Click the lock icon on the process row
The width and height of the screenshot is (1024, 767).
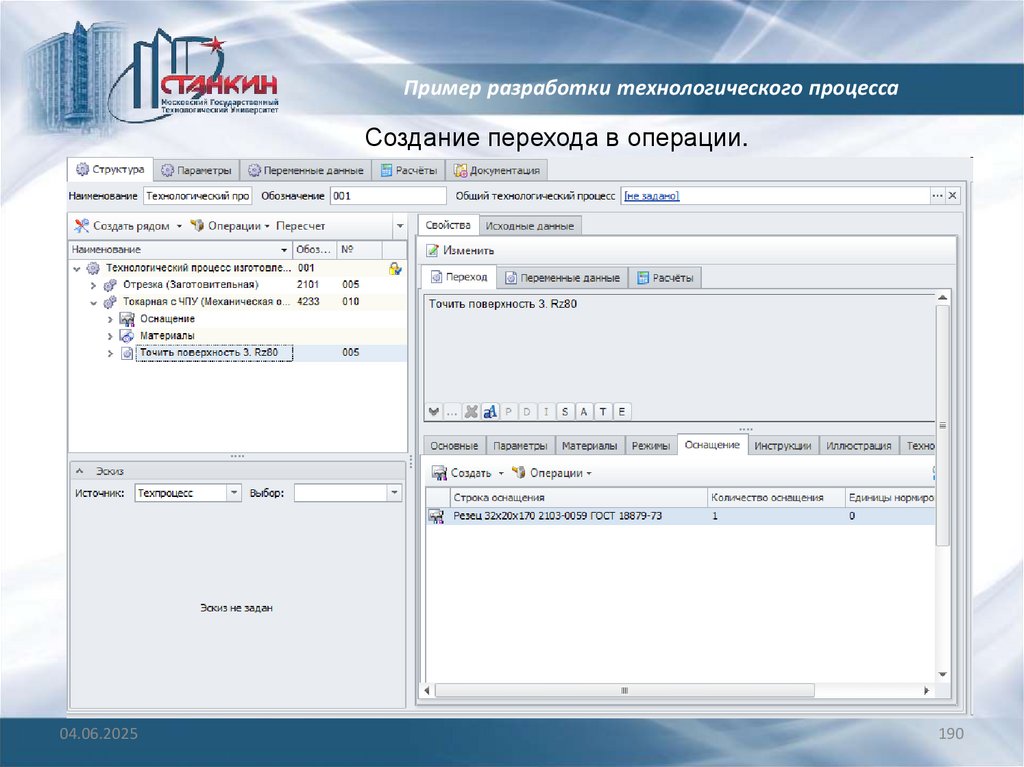coord(395,269)
